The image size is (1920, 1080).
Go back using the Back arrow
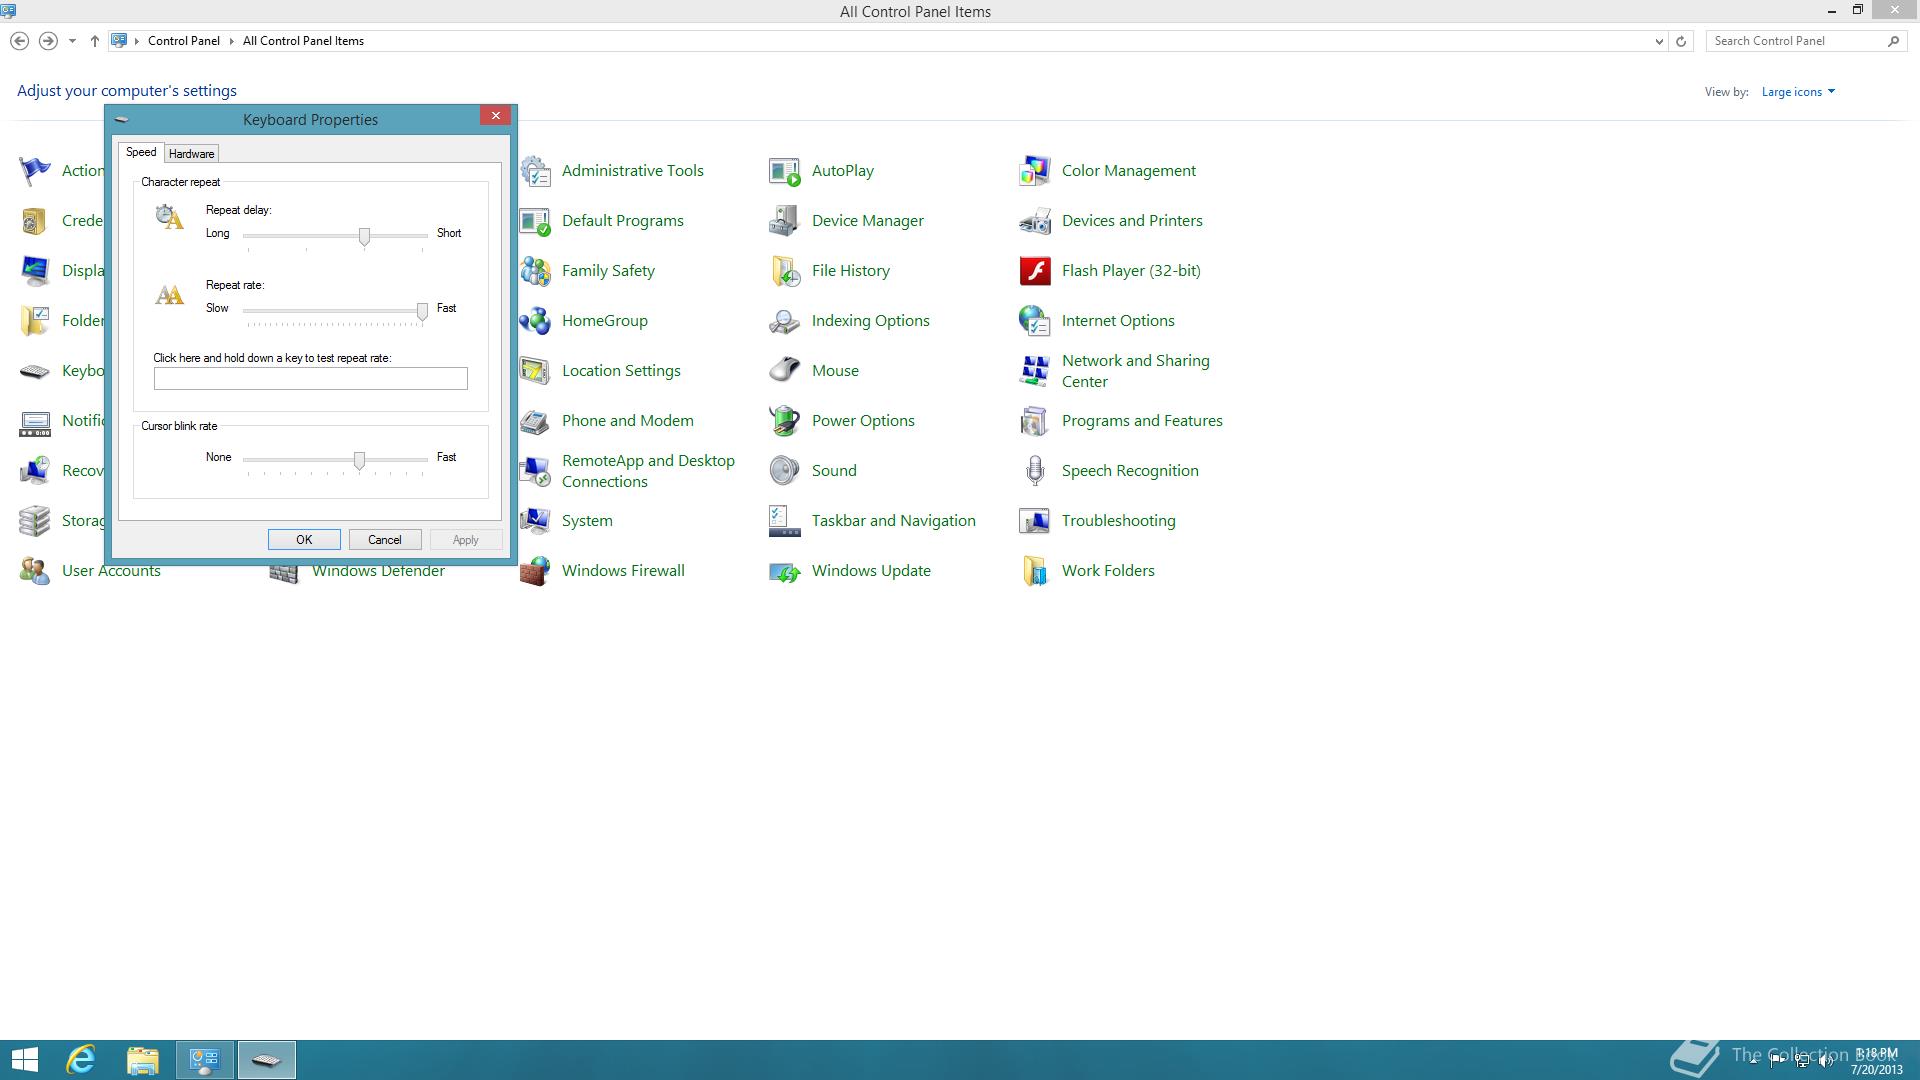pyautogui.click(x=19, y=41)
